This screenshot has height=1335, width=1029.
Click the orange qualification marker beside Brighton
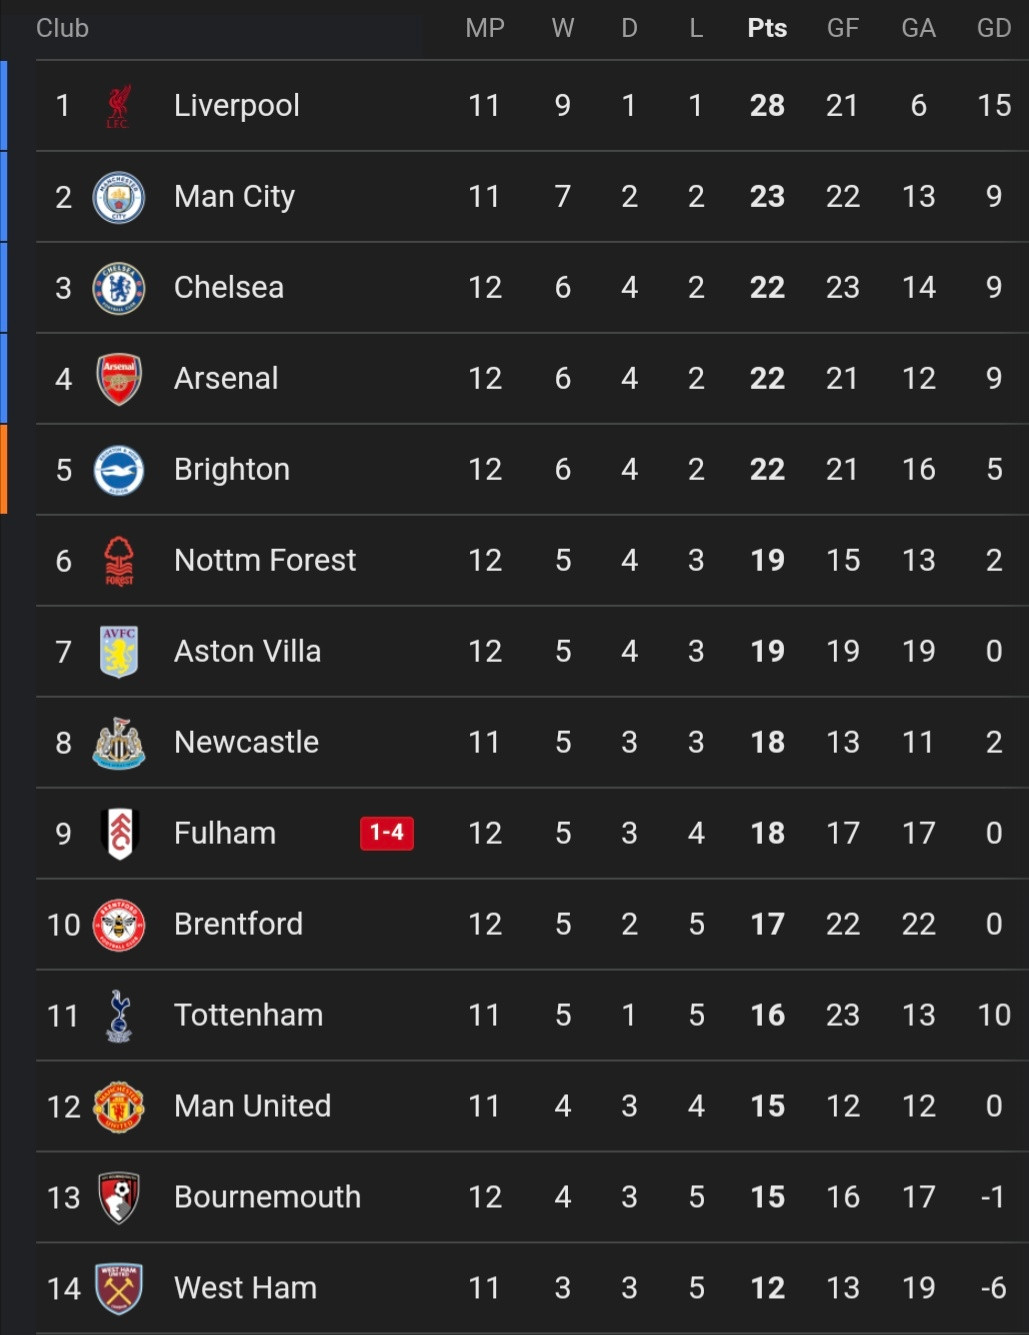pos(4,469)
